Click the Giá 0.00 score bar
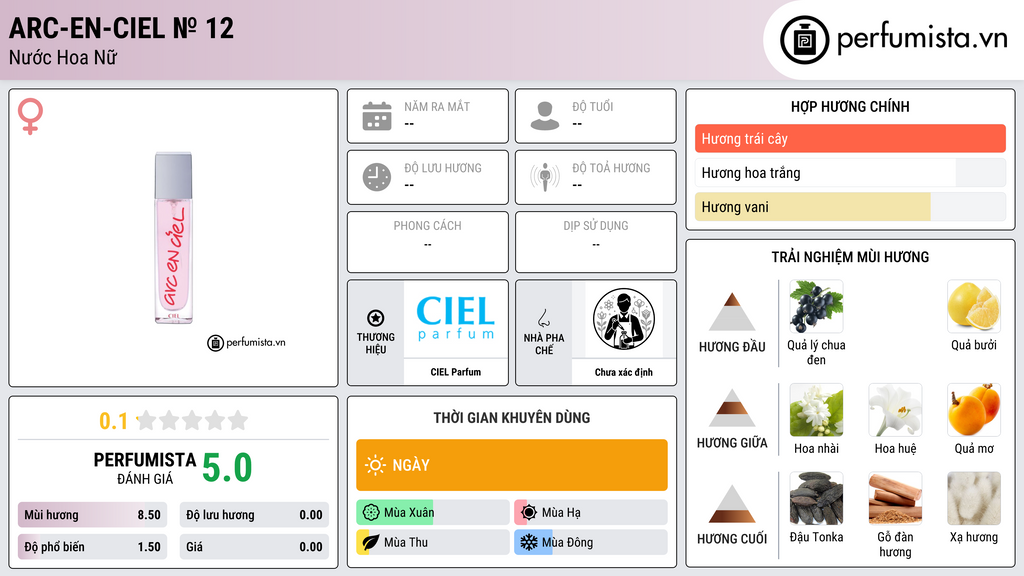1024x576 pixels. 254,547
